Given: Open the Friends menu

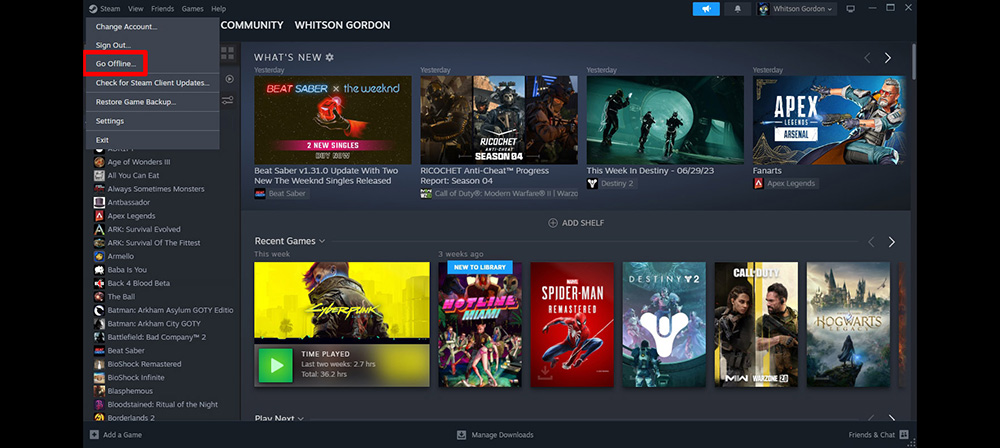Looking at the screenshot, I should (163, 9).
